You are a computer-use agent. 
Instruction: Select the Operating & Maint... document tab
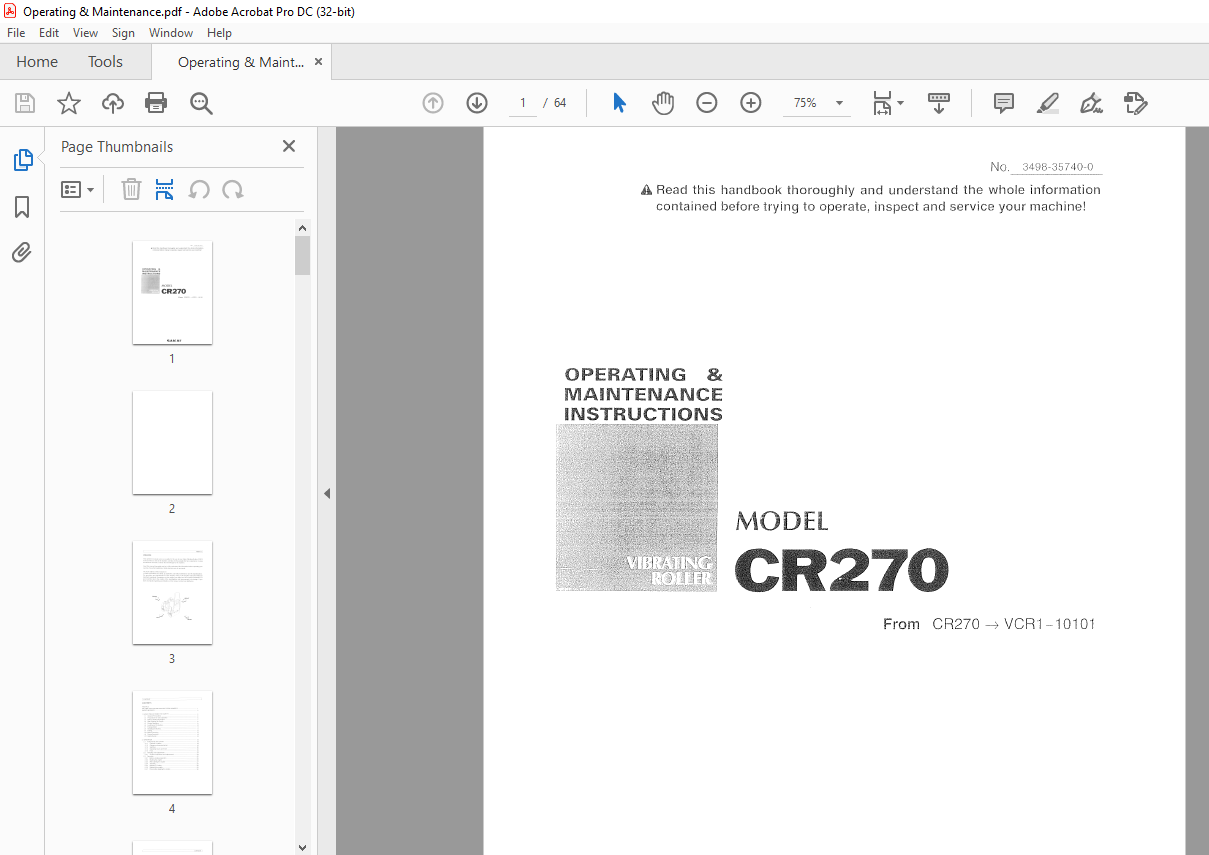(240, 62)
